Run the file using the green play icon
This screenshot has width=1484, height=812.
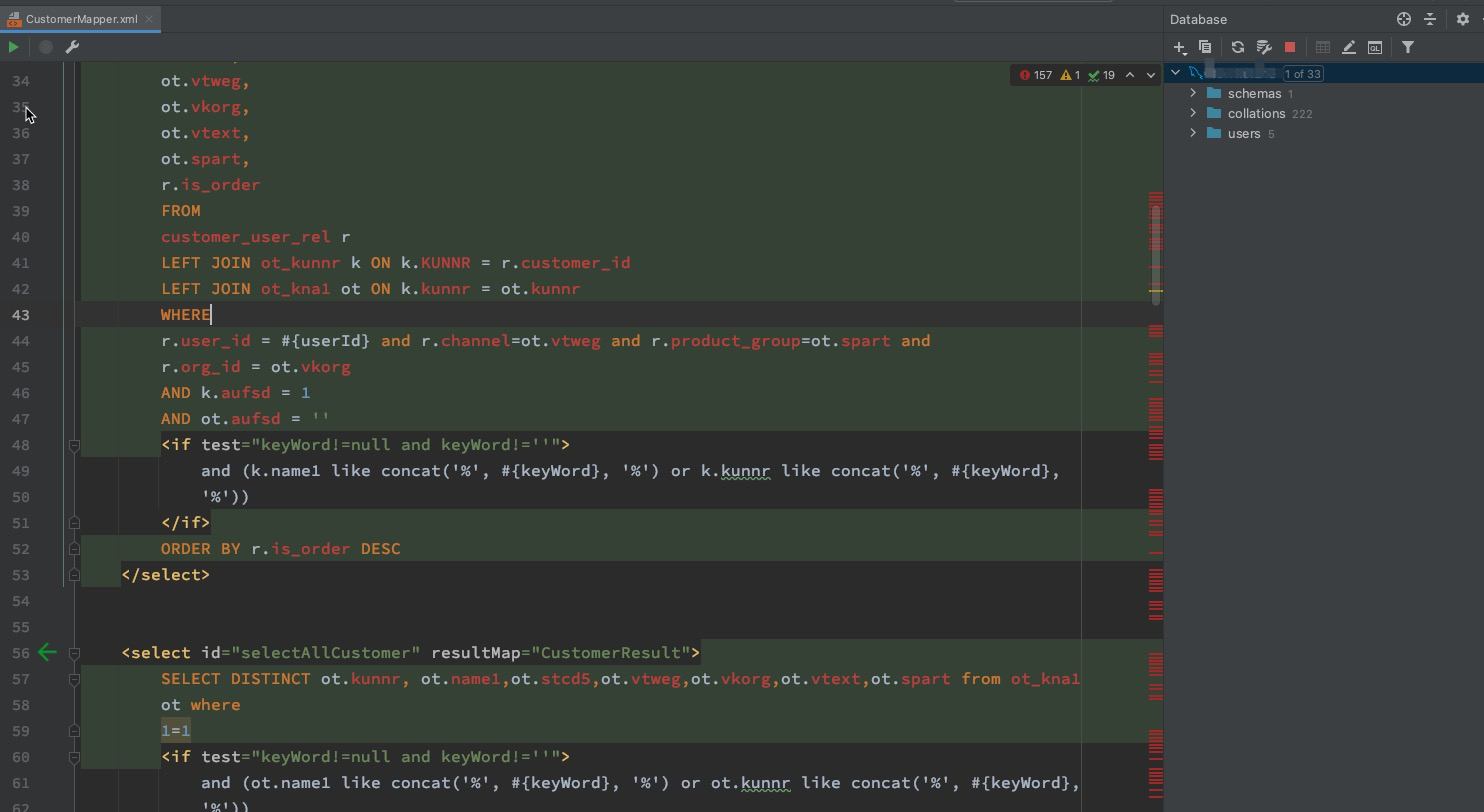(13, 46)
